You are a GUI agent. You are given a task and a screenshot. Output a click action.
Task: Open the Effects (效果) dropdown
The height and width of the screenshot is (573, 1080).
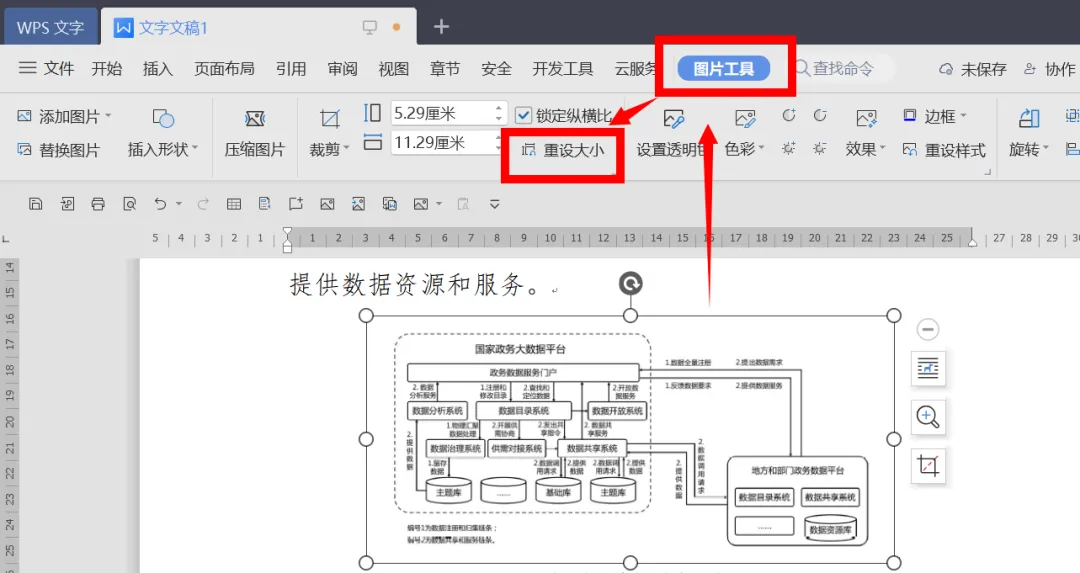click(x=882, y=147)
